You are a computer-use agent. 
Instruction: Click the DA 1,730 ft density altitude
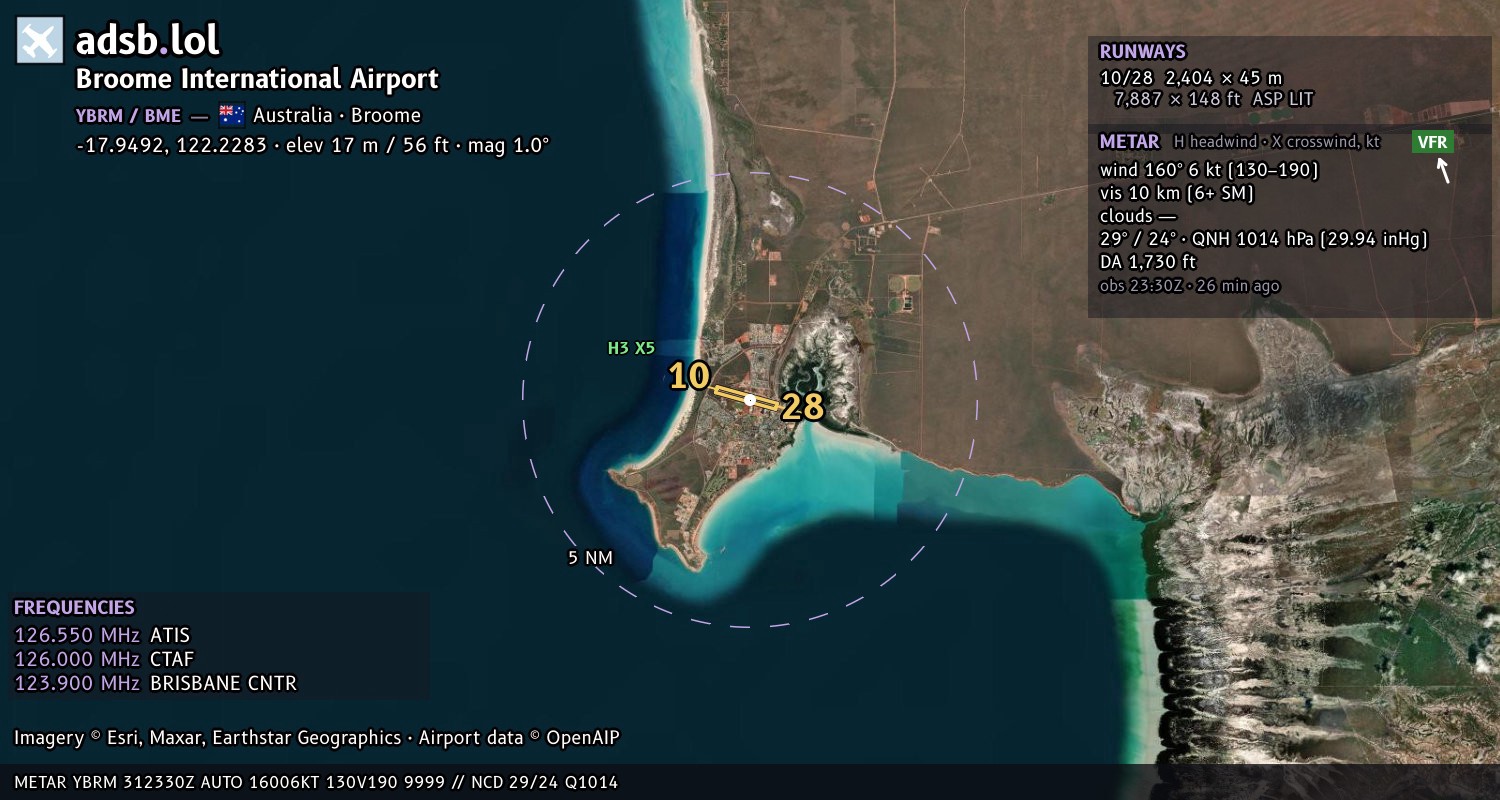click(x=1147, y=262)
